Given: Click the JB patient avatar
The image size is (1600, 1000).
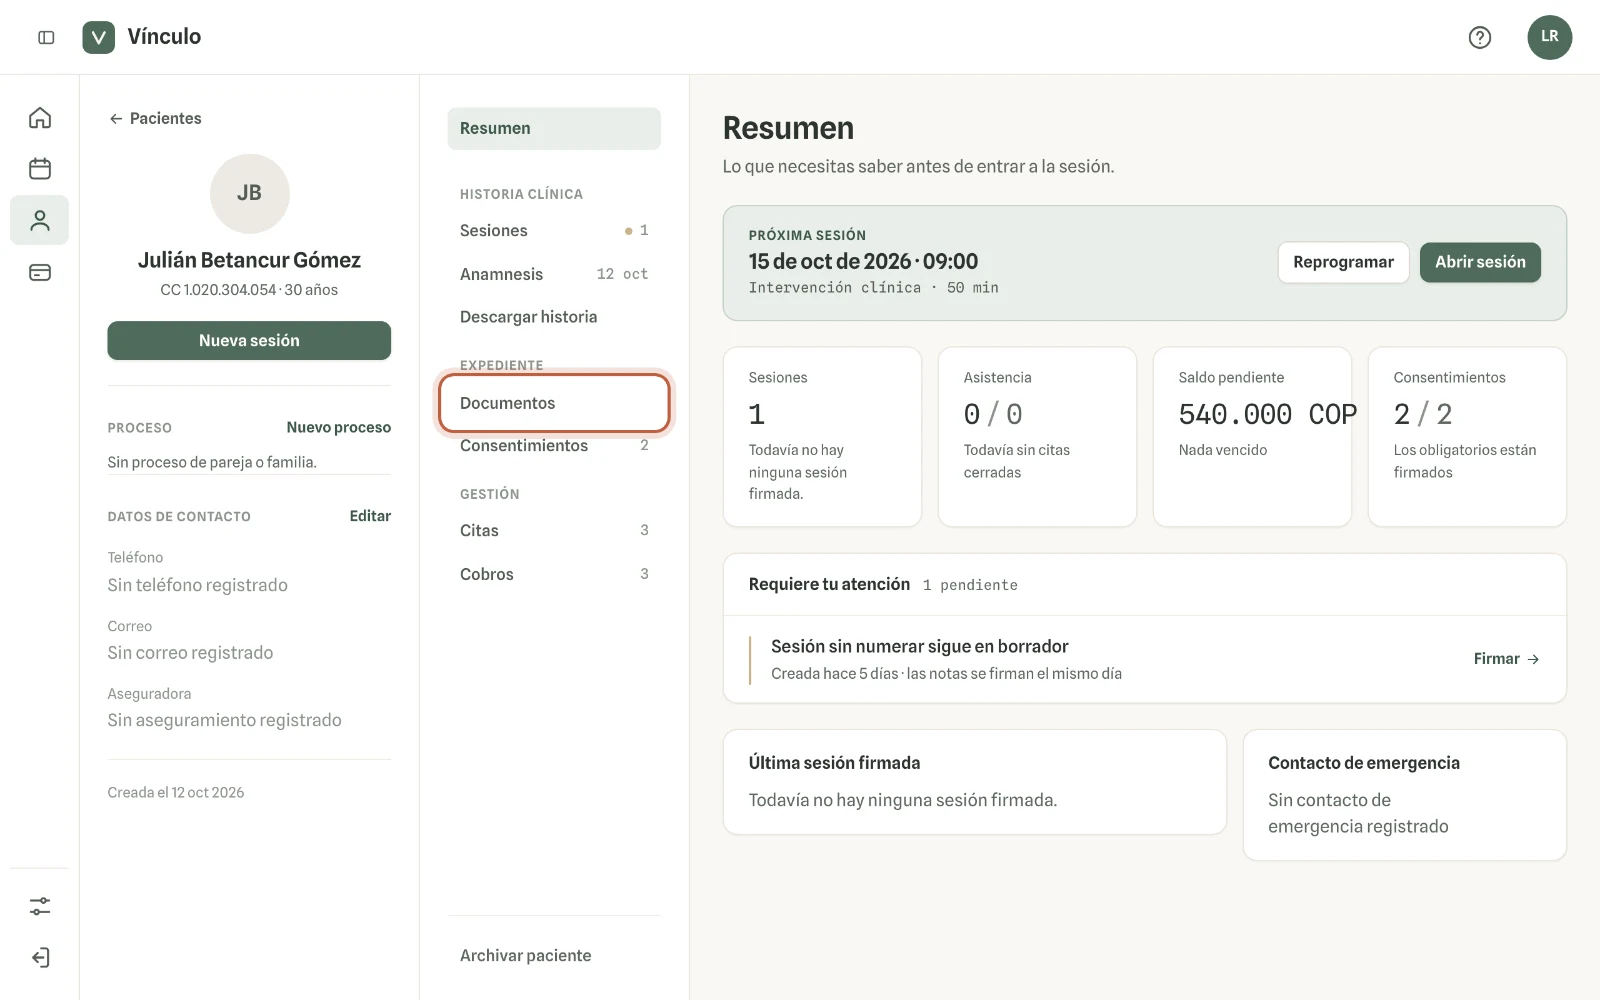Looking at the screenshot, I should pos(249,193).
